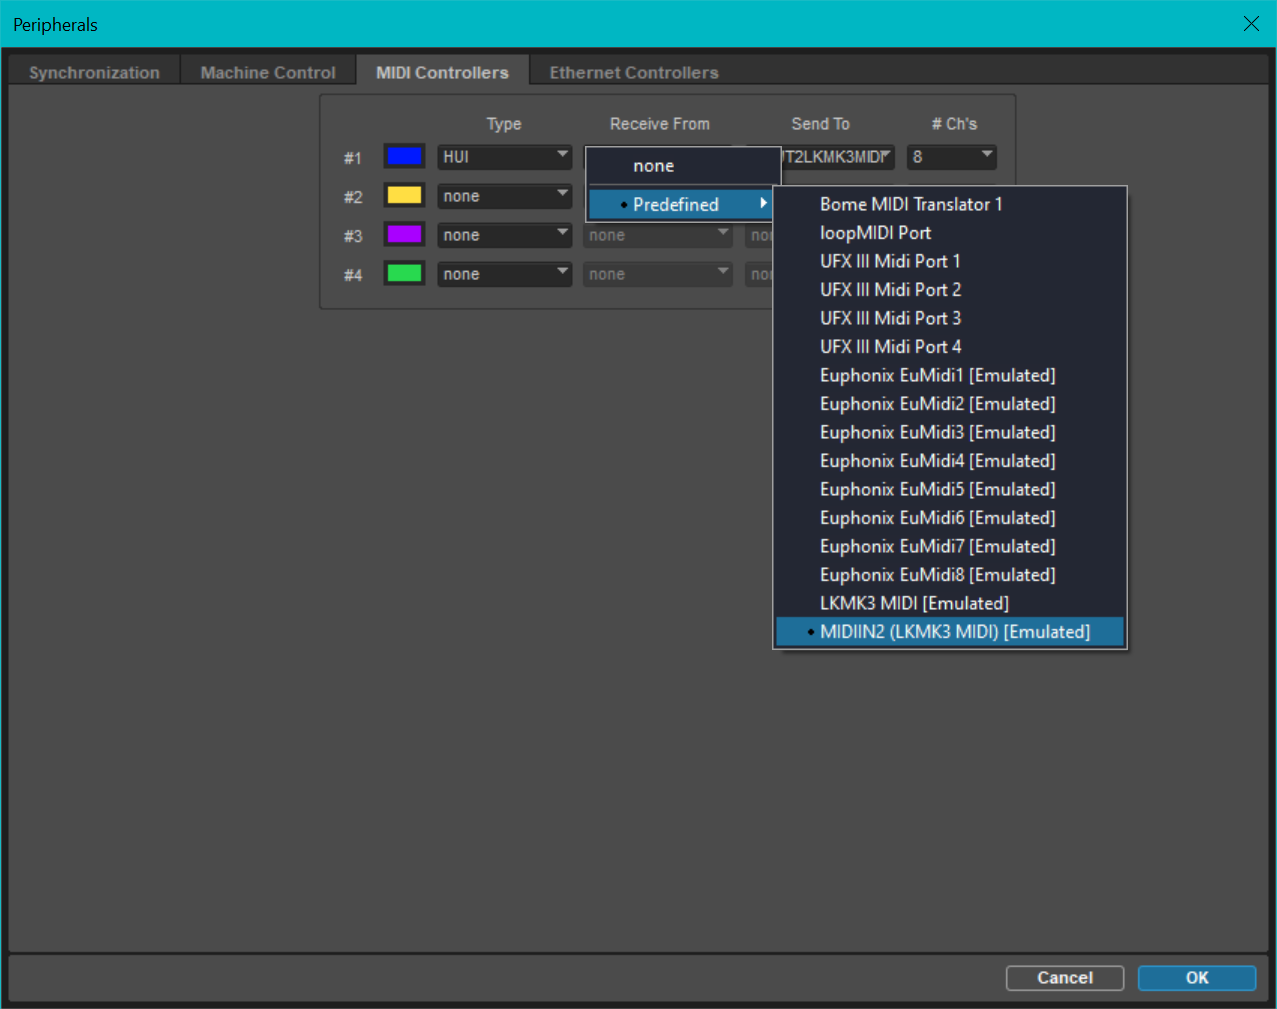Pick UFX III Midi Port 3
The width and height of the screenshot is (1277, 1009).
pyautogui.click(x=890, y=318)
